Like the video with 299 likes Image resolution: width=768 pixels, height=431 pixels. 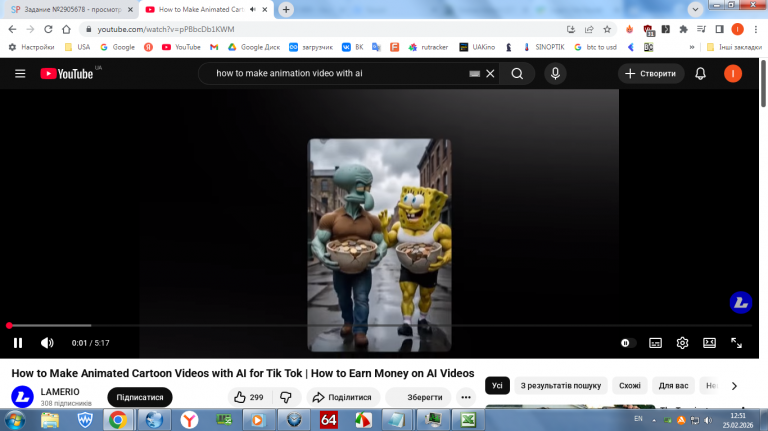pos(248,397)
